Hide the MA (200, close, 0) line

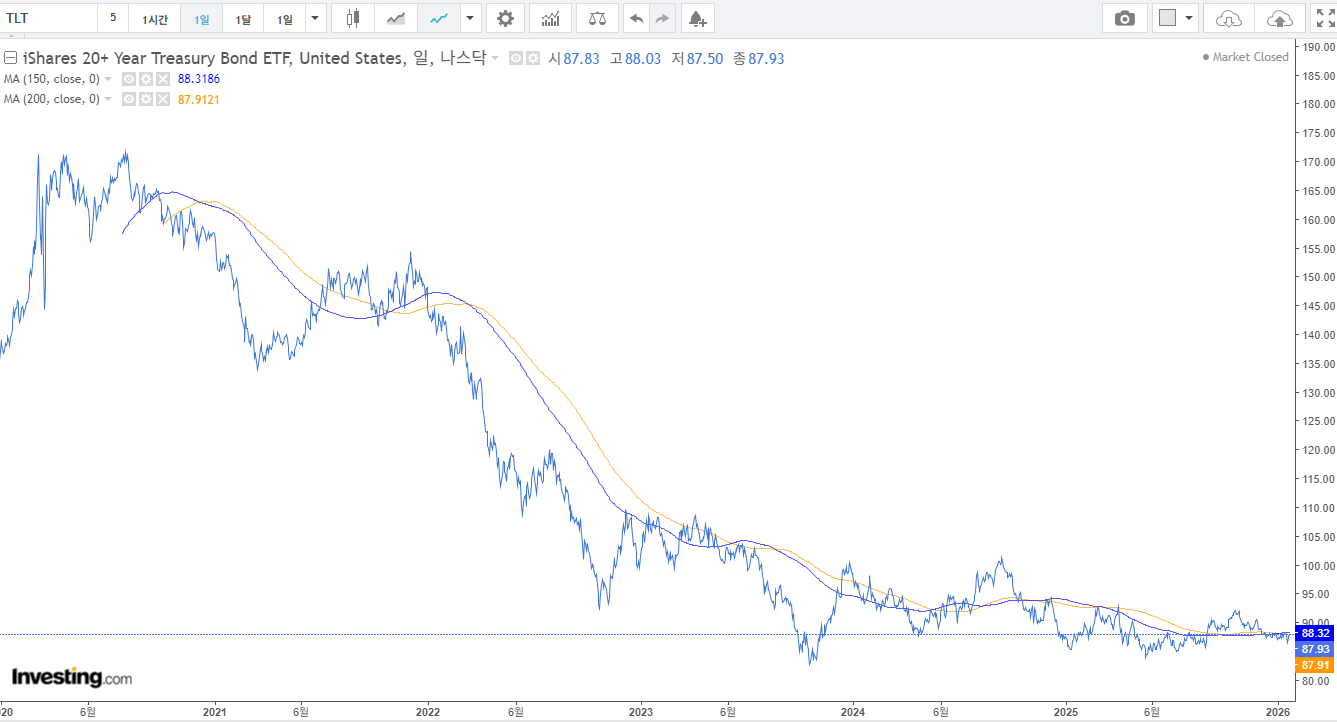point(128,99)
